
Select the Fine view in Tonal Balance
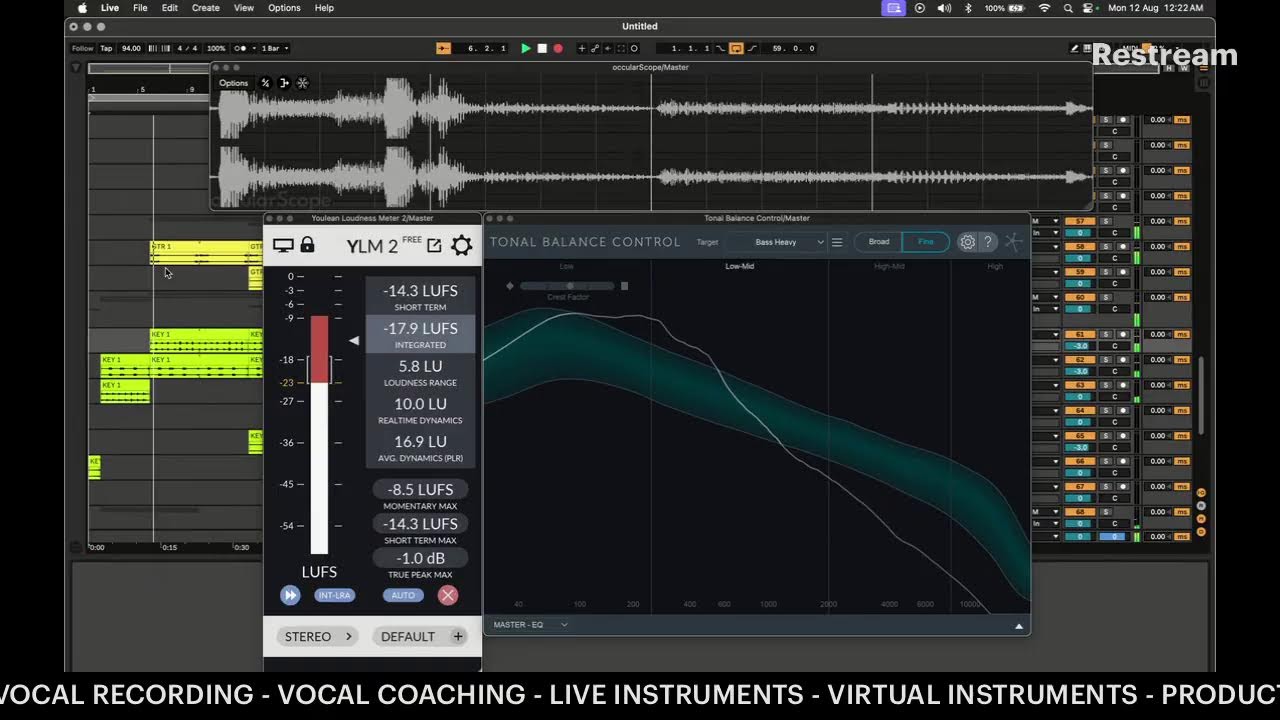pos(926,242)
